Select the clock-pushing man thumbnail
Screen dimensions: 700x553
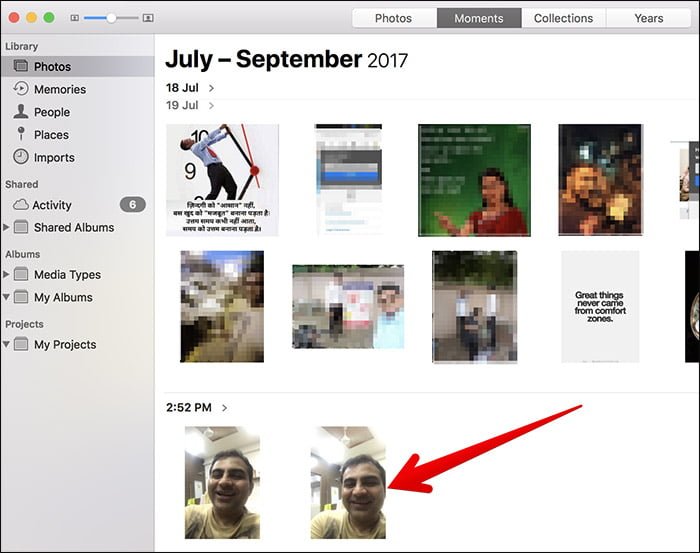point(222,180)
